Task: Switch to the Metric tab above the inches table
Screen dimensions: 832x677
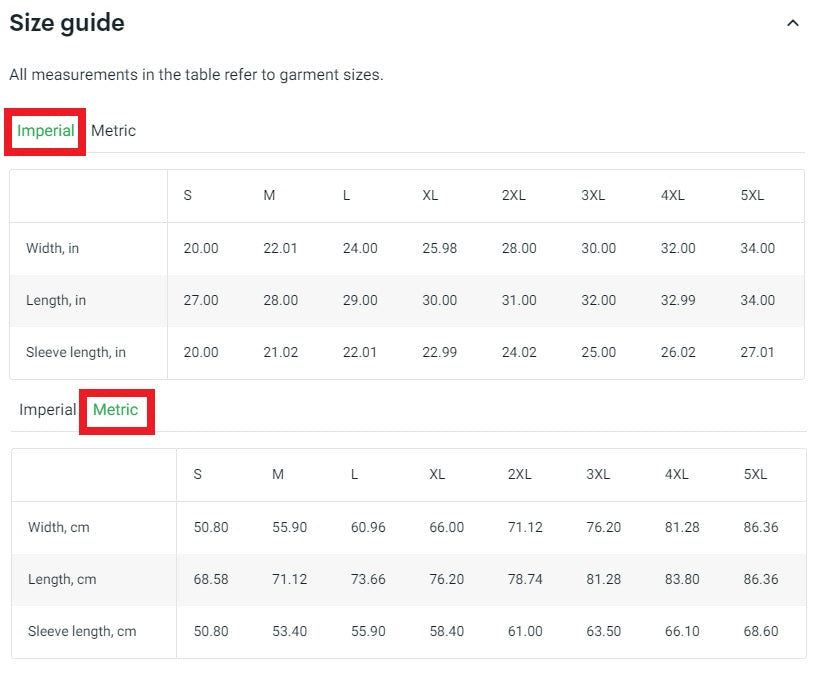Action: pos(113,131)
